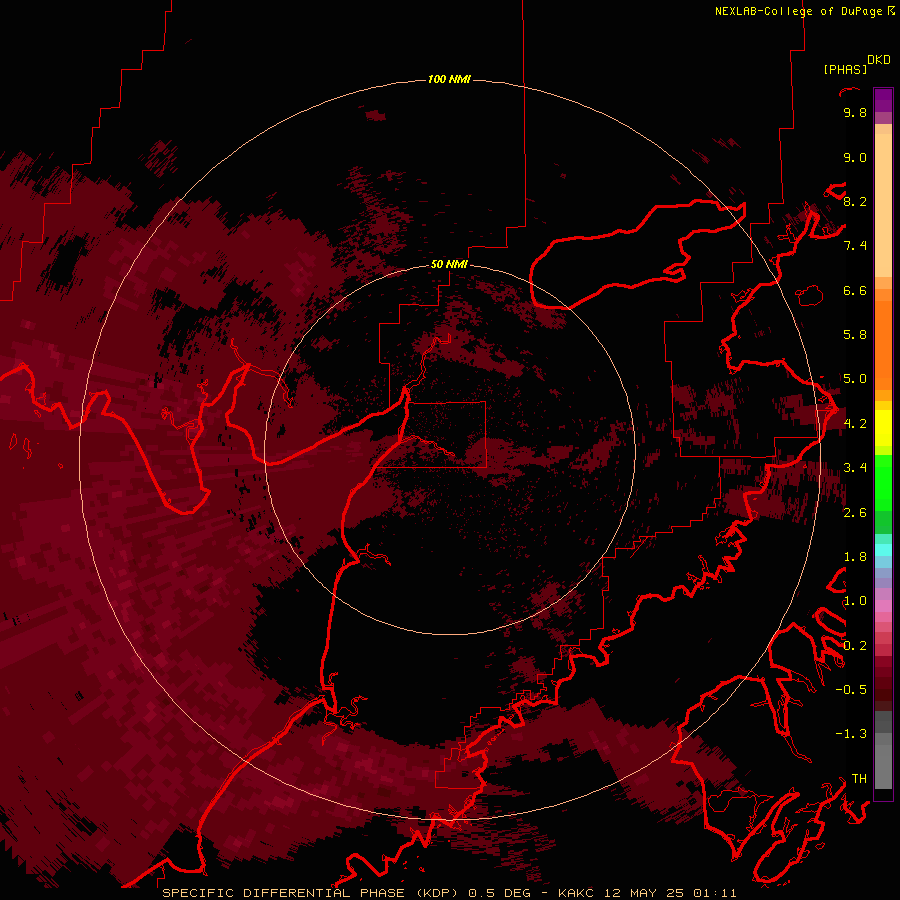Image resolution: width=900 pixels, height=900 pixels.
Task: Pick the orange band on the color bar
Action: 883,345
